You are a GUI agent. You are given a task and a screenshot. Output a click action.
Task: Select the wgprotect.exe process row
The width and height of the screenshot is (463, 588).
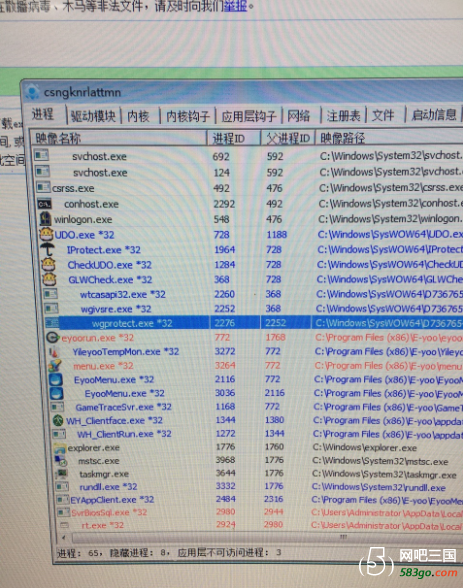pos(254,323)
